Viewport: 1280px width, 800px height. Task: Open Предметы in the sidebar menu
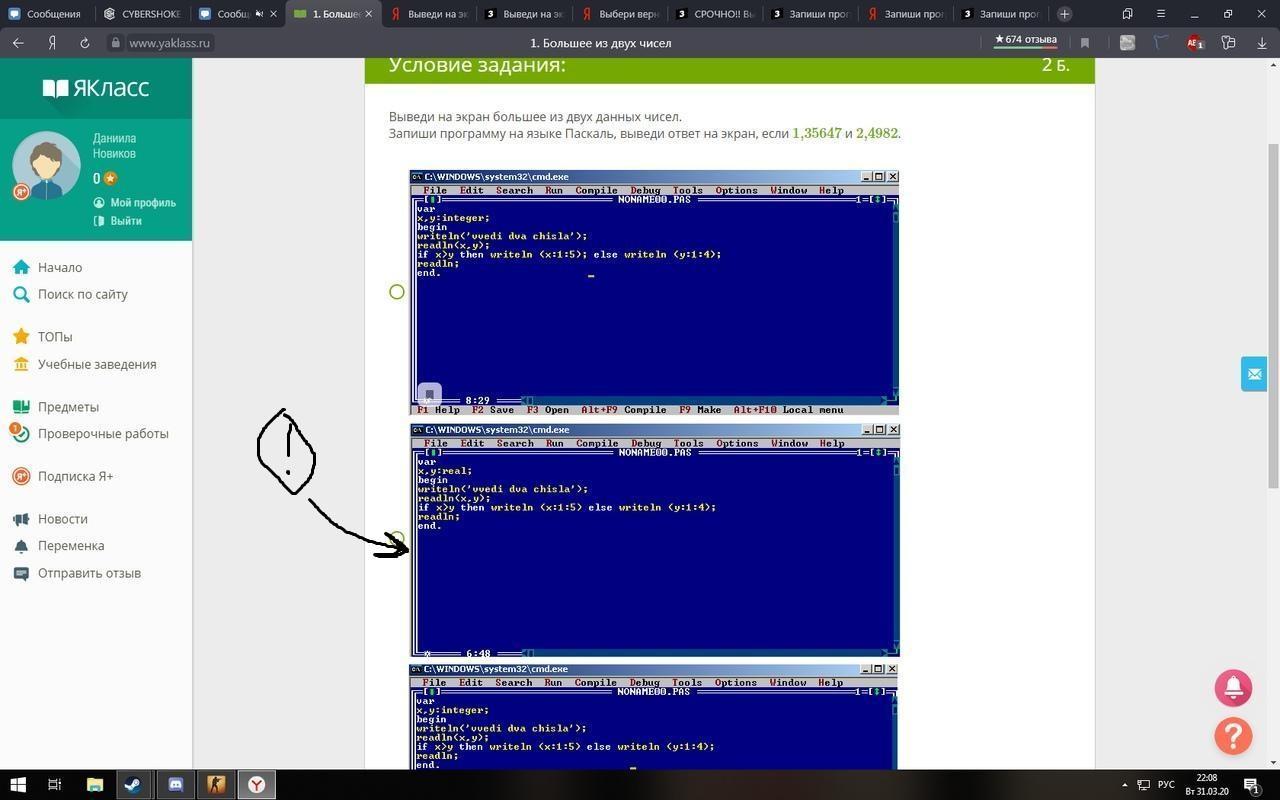(x=68, y=407)
